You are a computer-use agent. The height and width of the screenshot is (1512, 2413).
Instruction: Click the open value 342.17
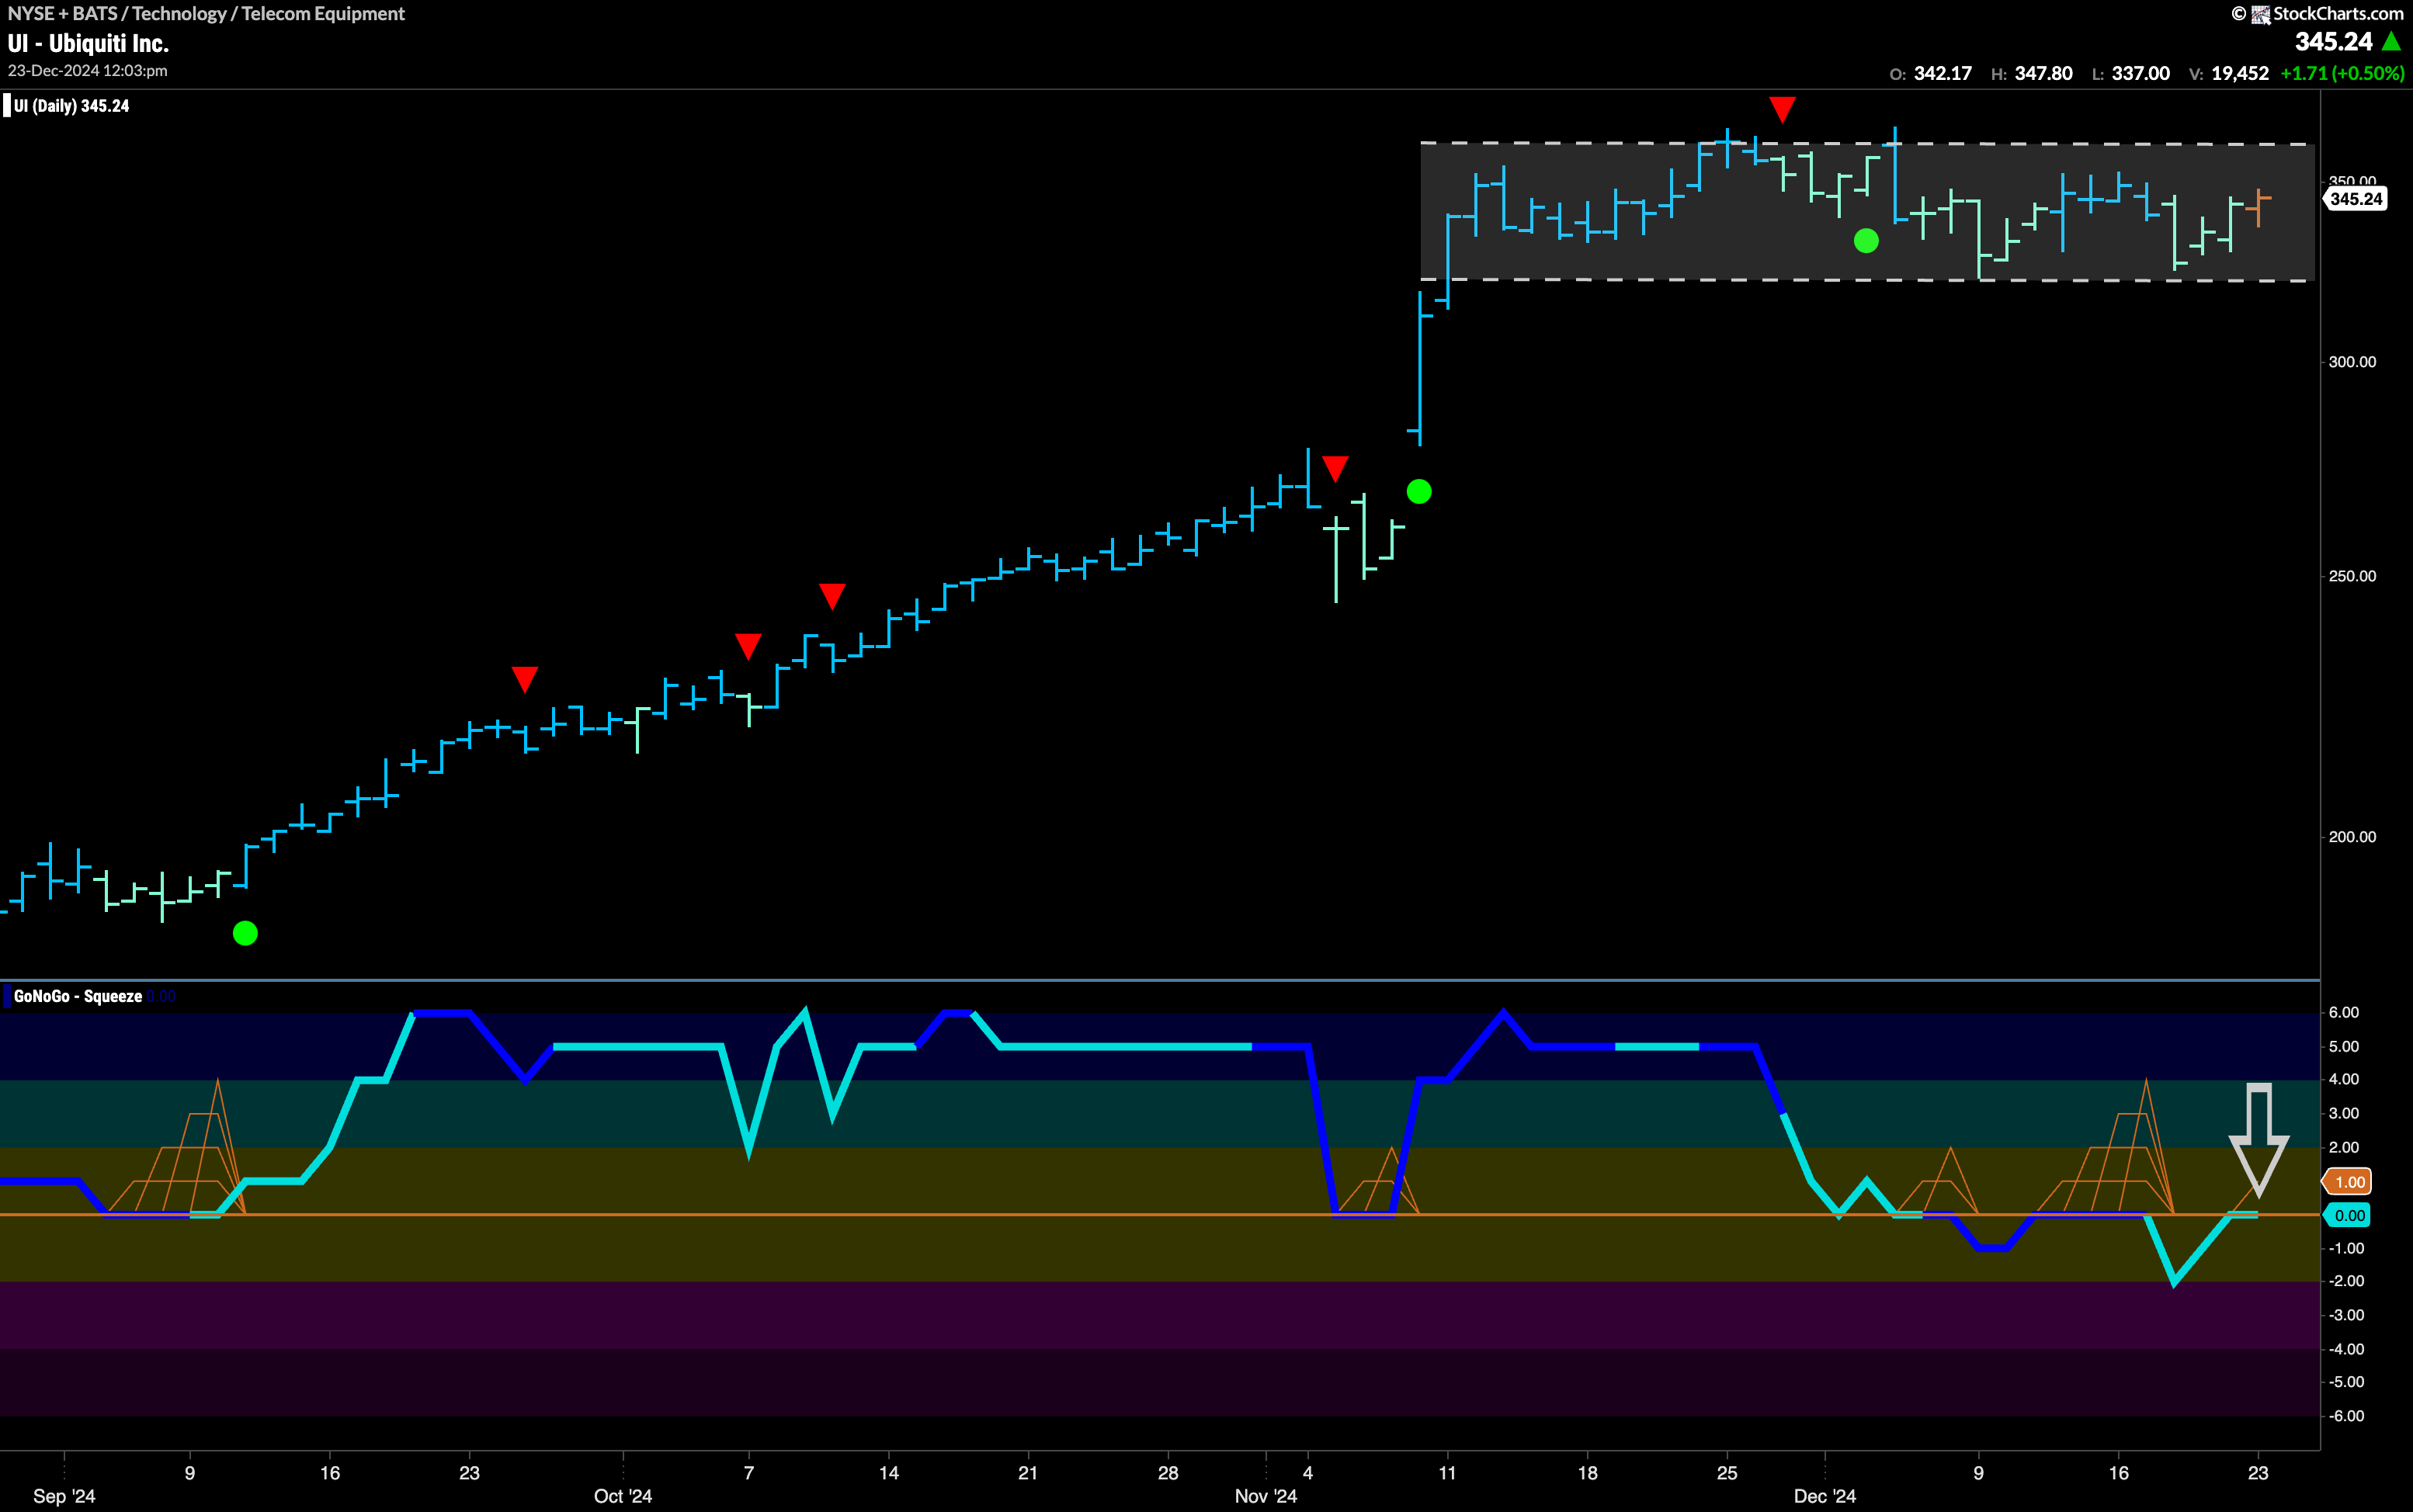(1942, 74)
